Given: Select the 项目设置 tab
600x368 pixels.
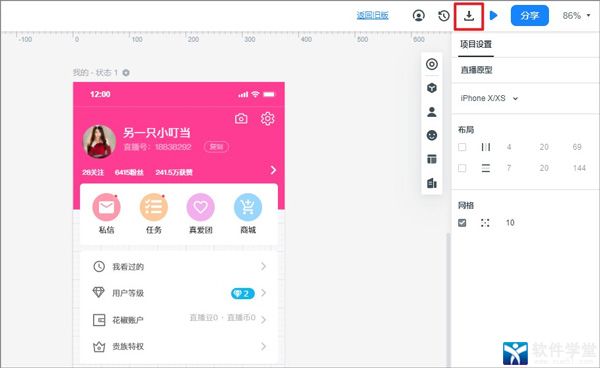Looking at the screenshot, I should [476, 44].
